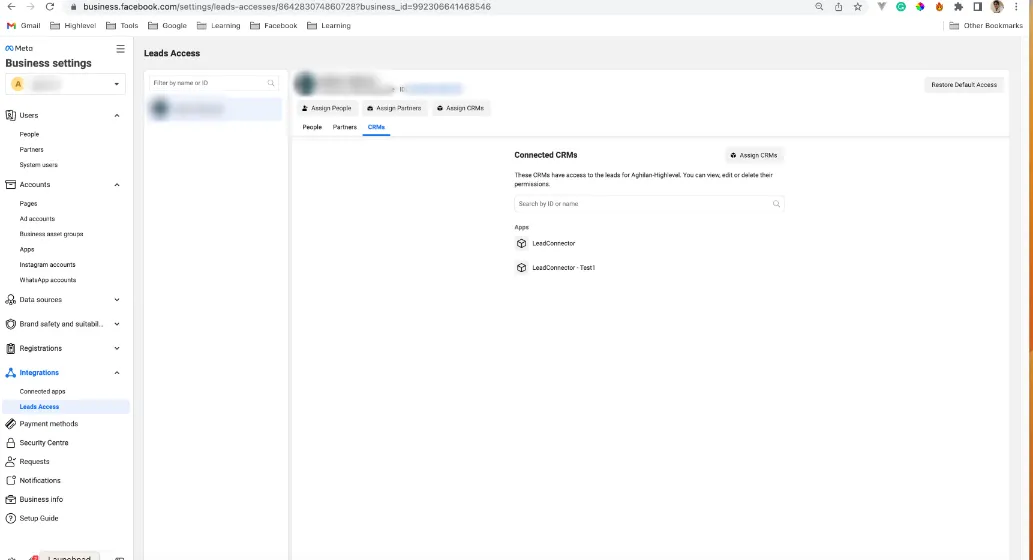Open Partners in sidebar
1033x560 pixels.
pos(32,150)
